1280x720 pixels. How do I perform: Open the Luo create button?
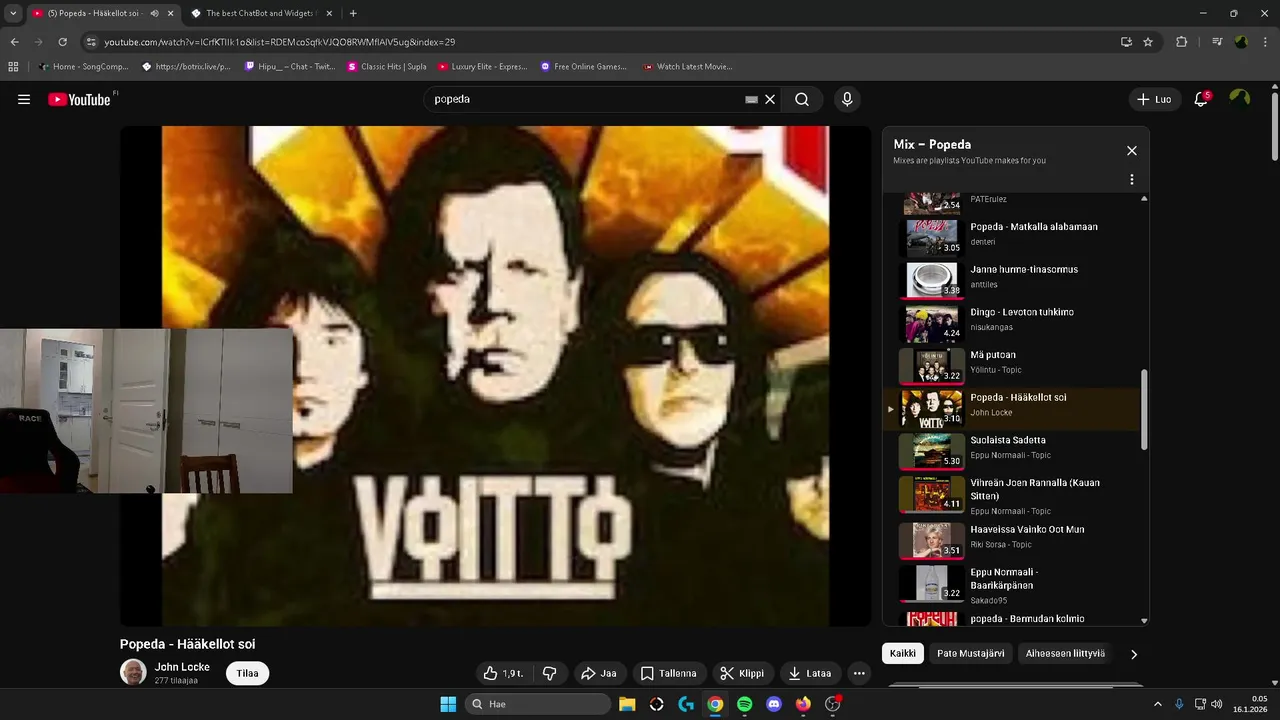[1154, 99]
